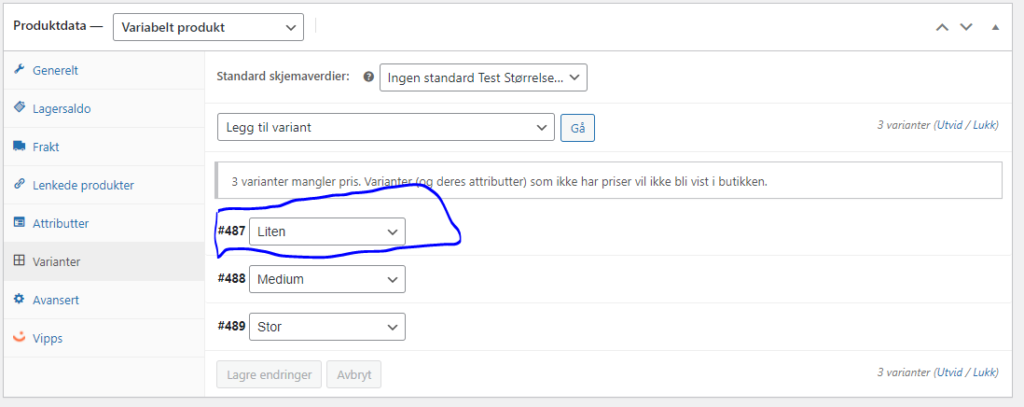Click the wrench icon beside Generelt
Image resolution: width=1024 pixels, height=407 pixels.
pos(19,70)
